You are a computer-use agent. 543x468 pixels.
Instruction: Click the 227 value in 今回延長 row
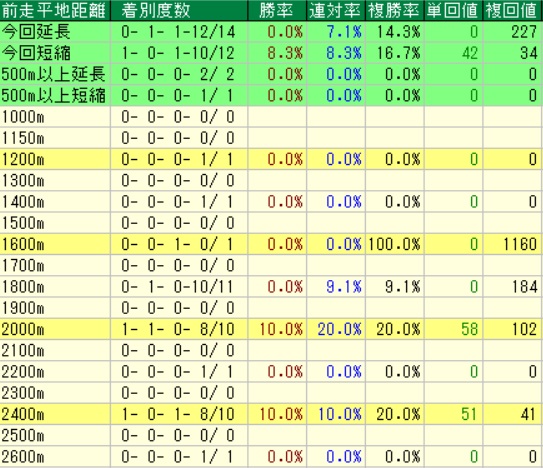click(x=524, y=32)
